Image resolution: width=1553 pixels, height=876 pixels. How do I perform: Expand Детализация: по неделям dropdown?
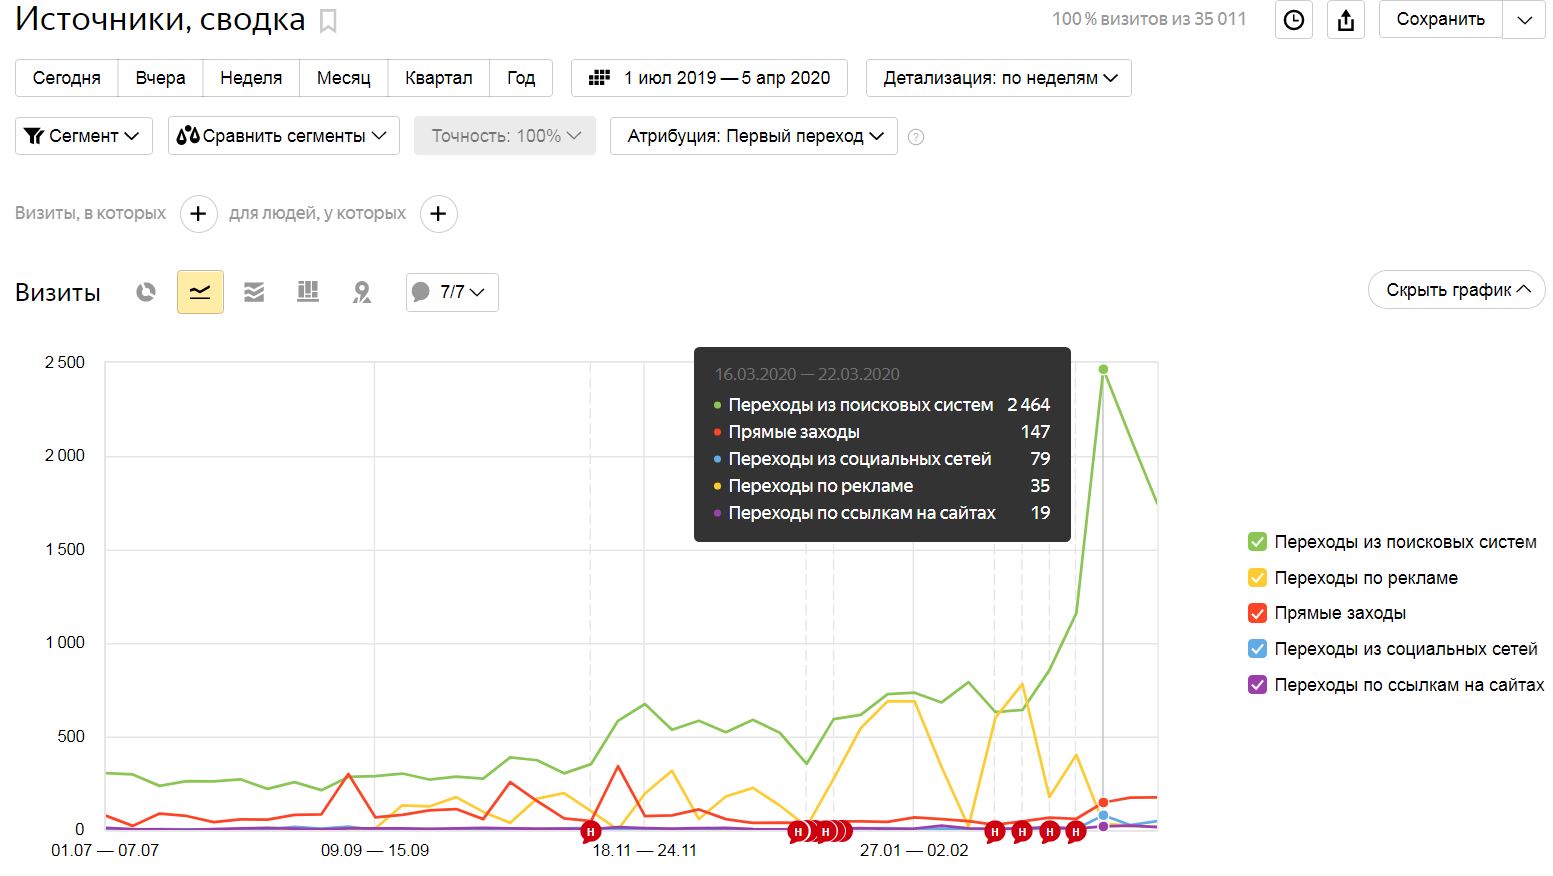coord(999,78)
